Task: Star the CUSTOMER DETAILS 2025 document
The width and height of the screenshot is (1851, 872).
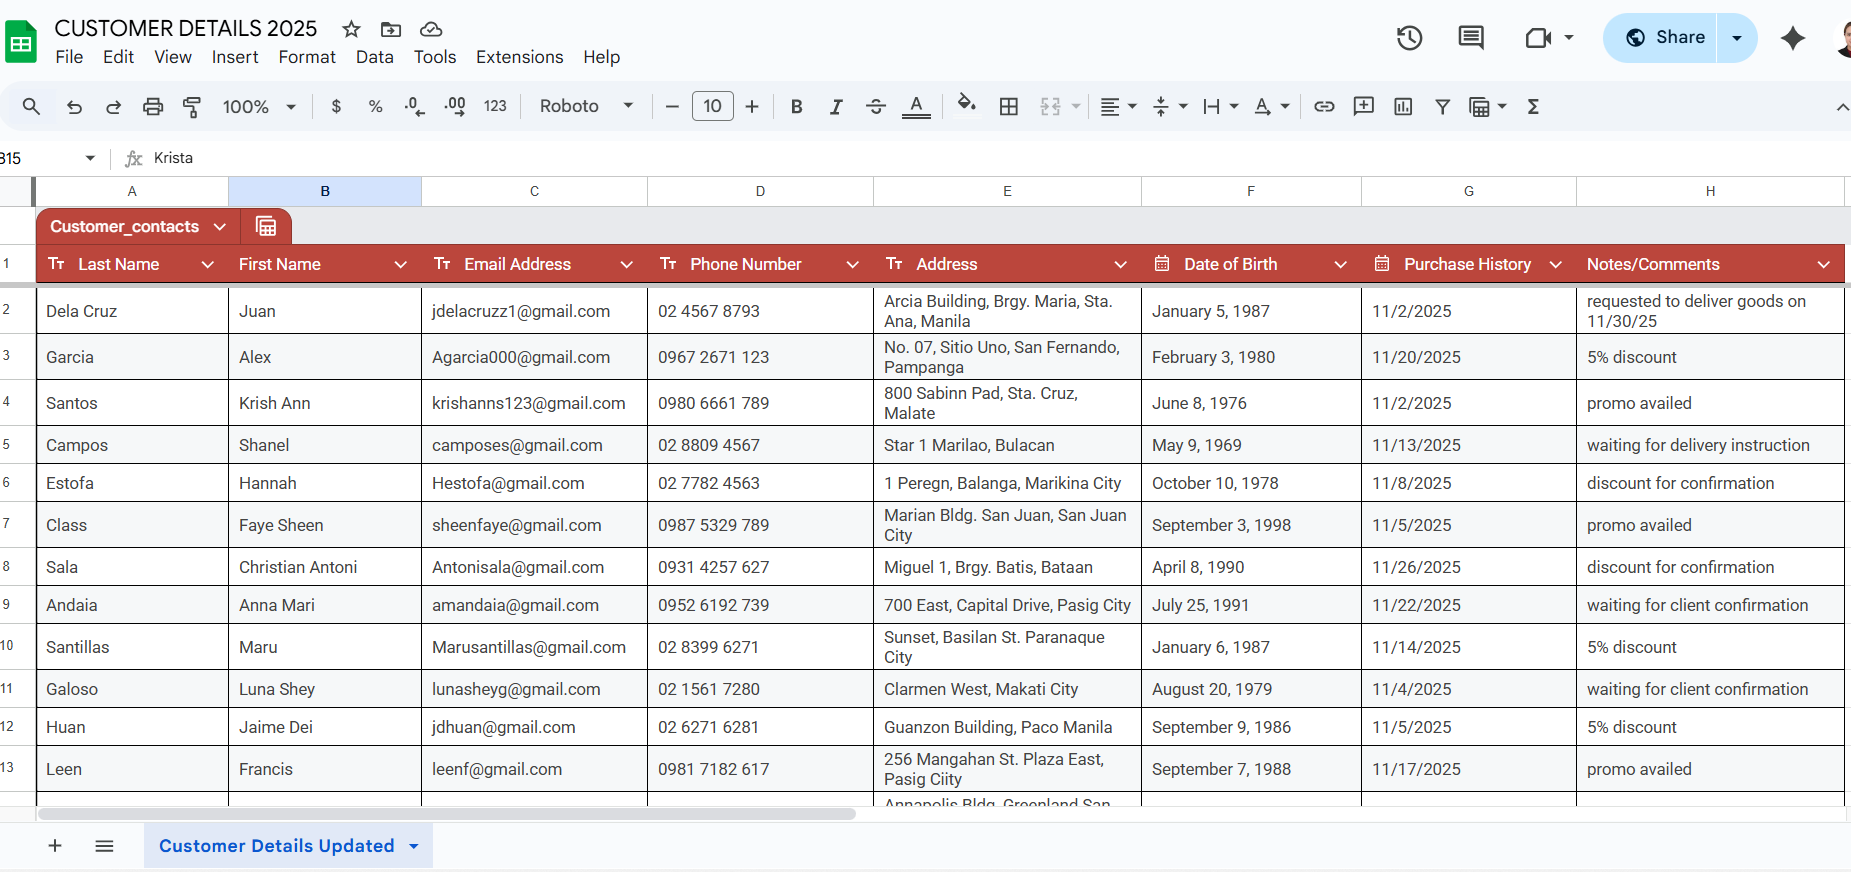Action: click(351, 29)
